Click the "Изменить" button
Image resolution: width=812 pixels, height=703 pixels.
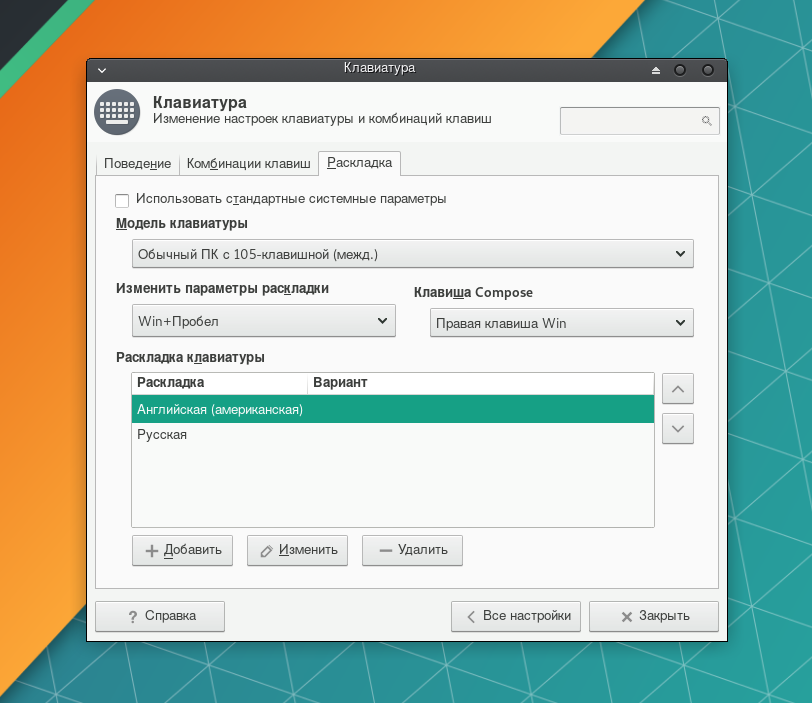[x=297, y=550]
